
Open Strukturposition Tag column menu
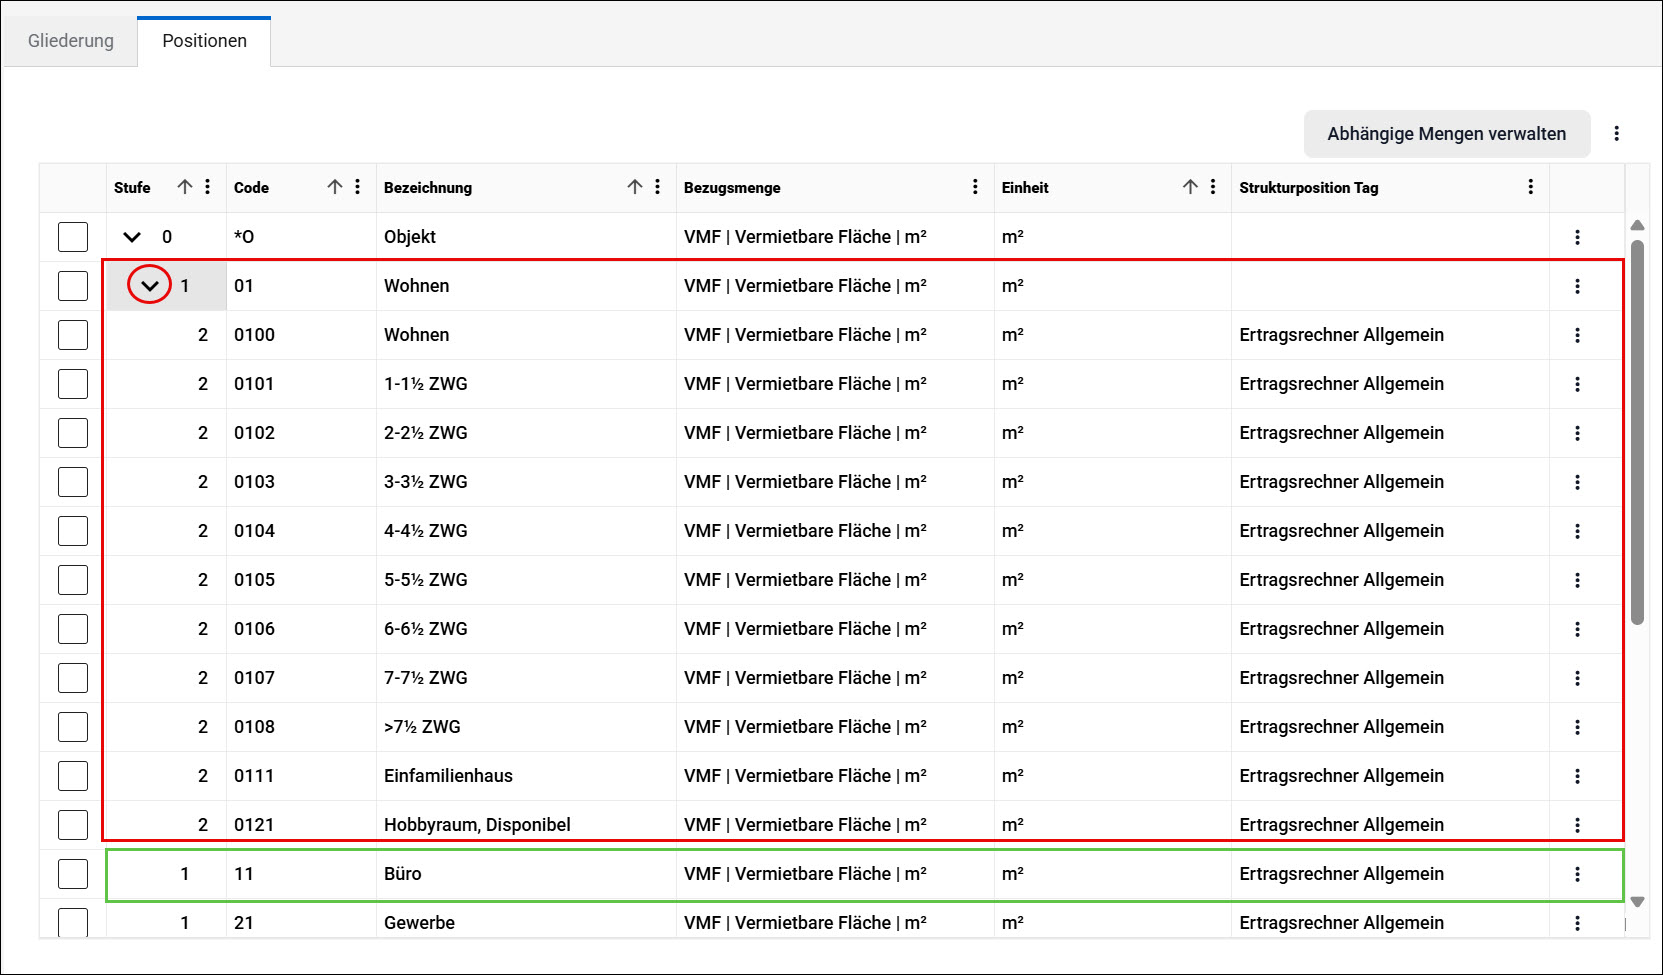coord(1530,187)
